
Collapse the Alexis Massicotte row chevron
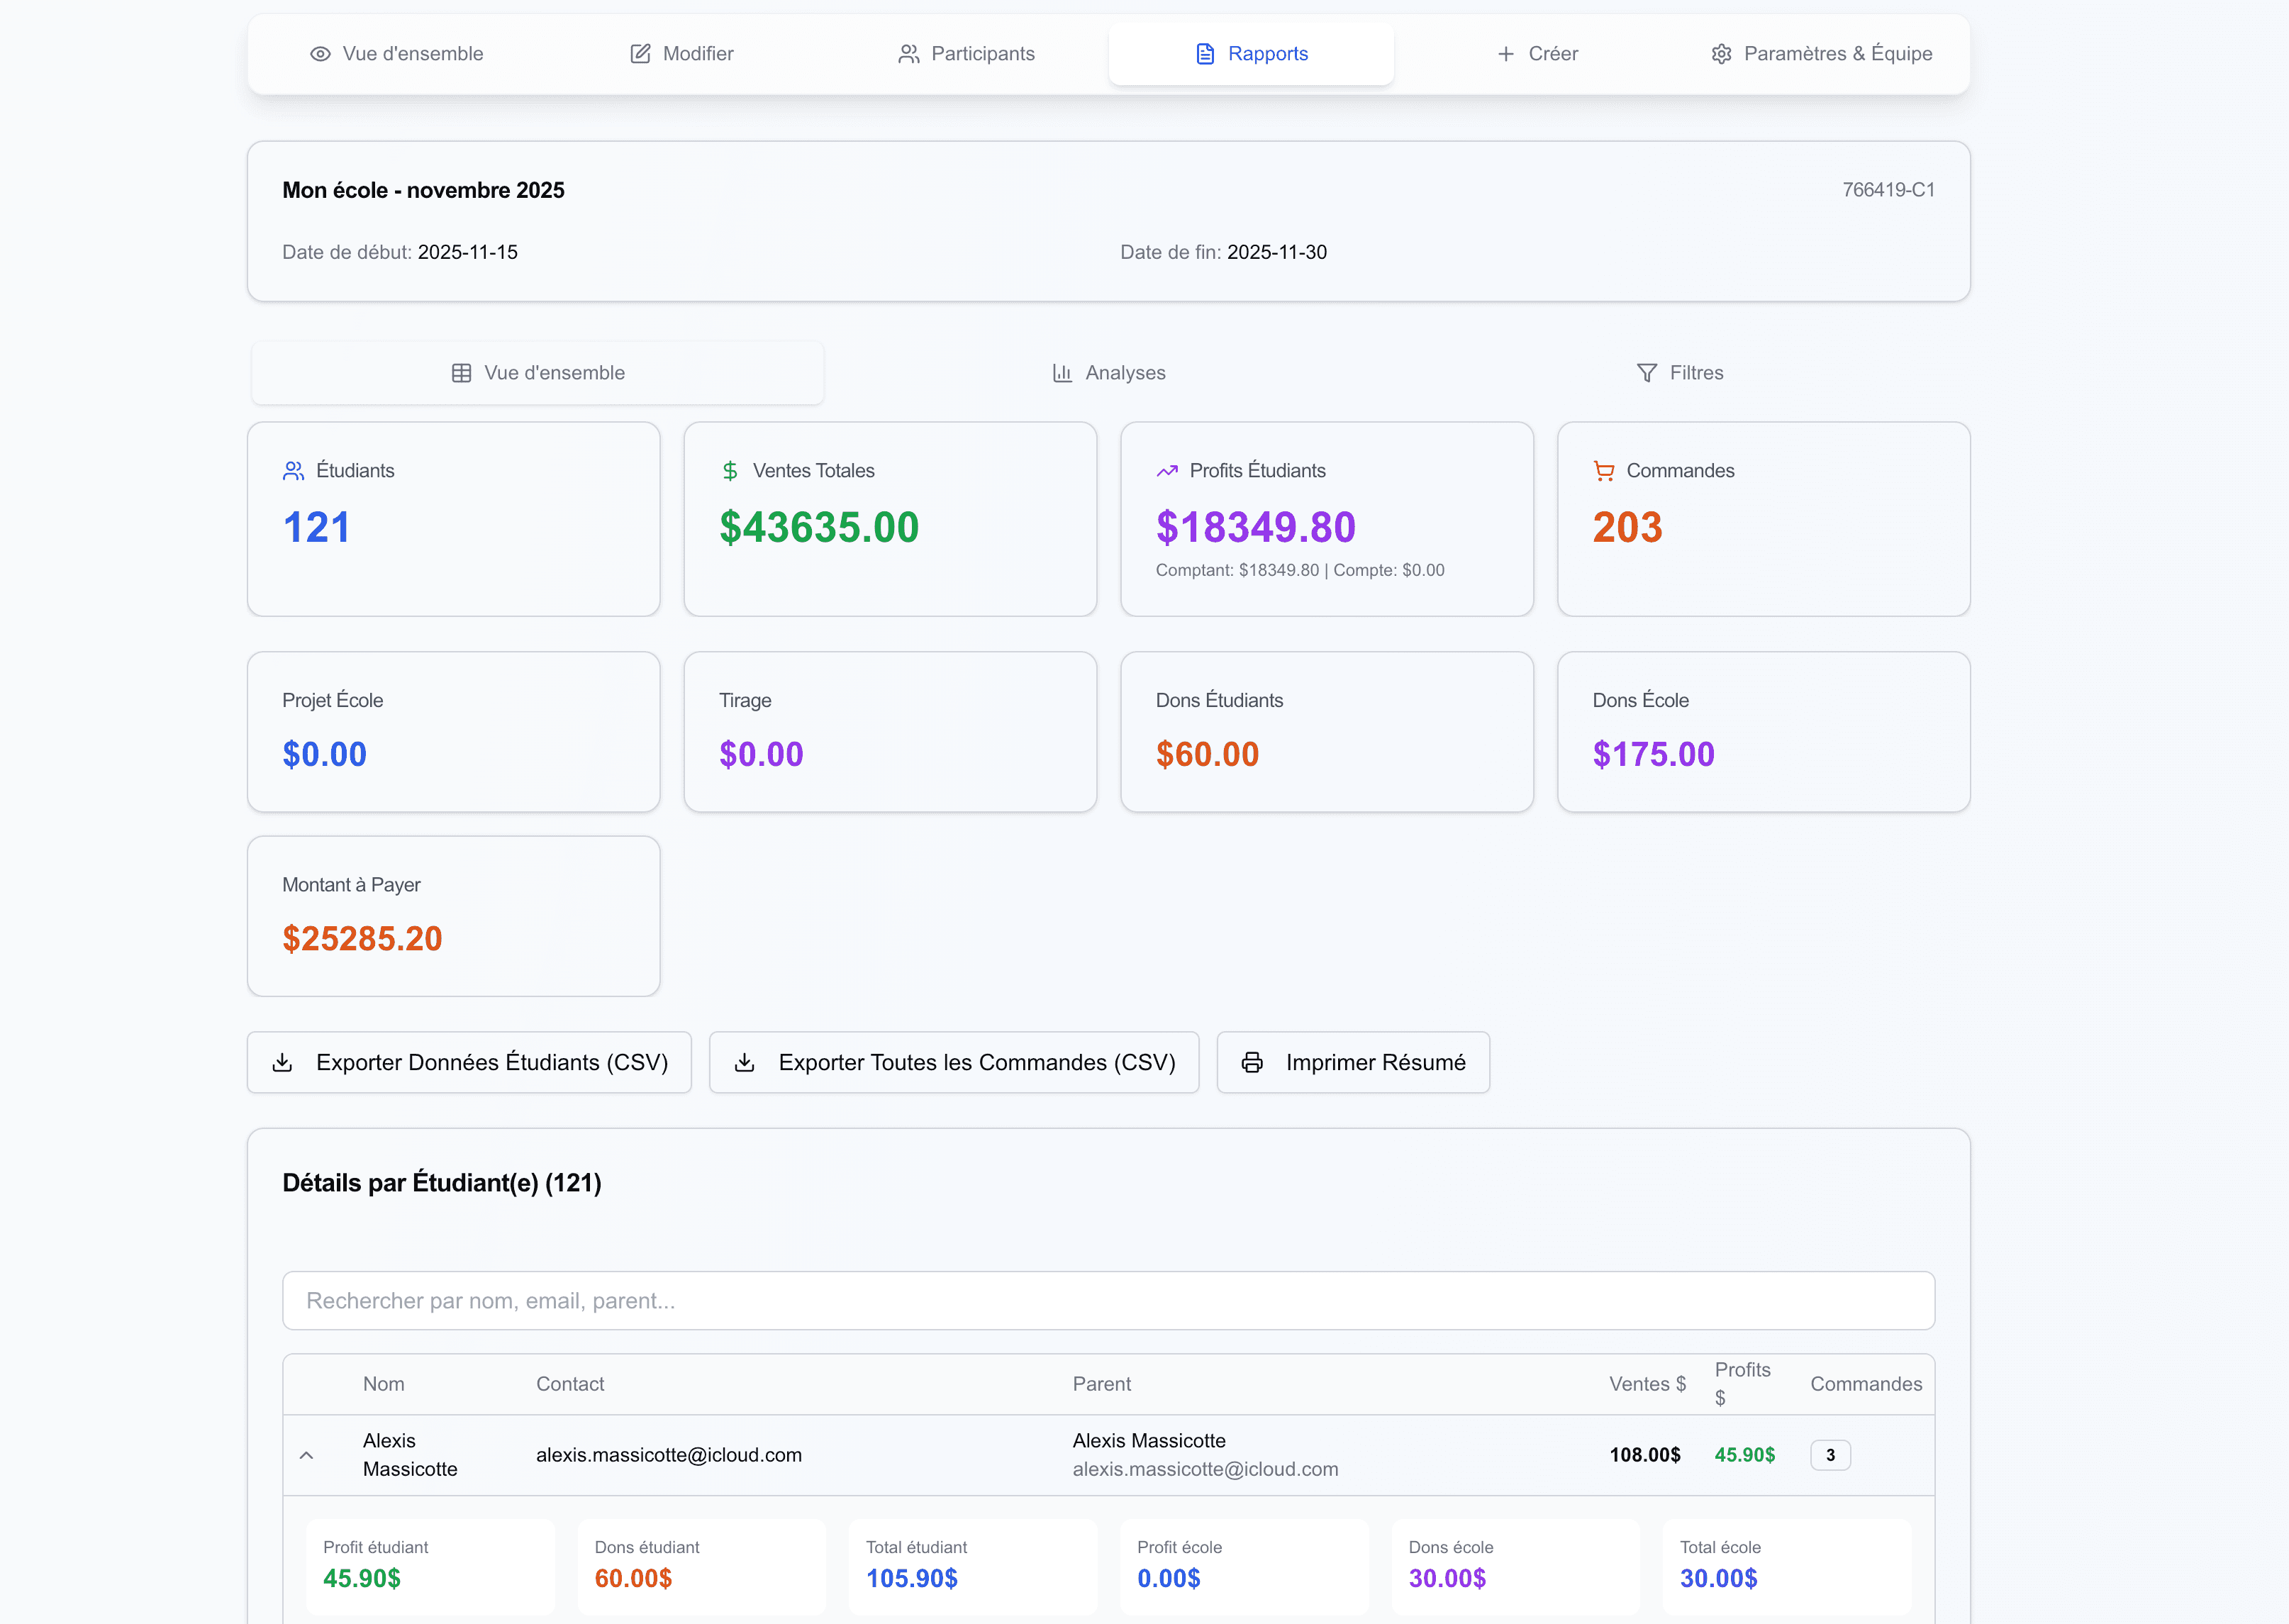pos(307,1455)
